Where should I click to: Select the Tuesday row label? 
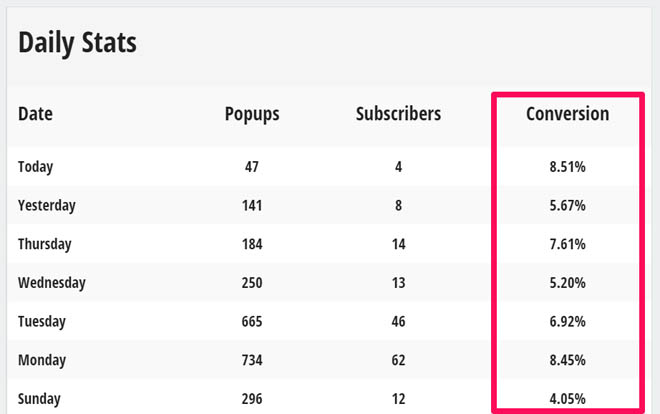pyautogui.click(x=42, y=322)
